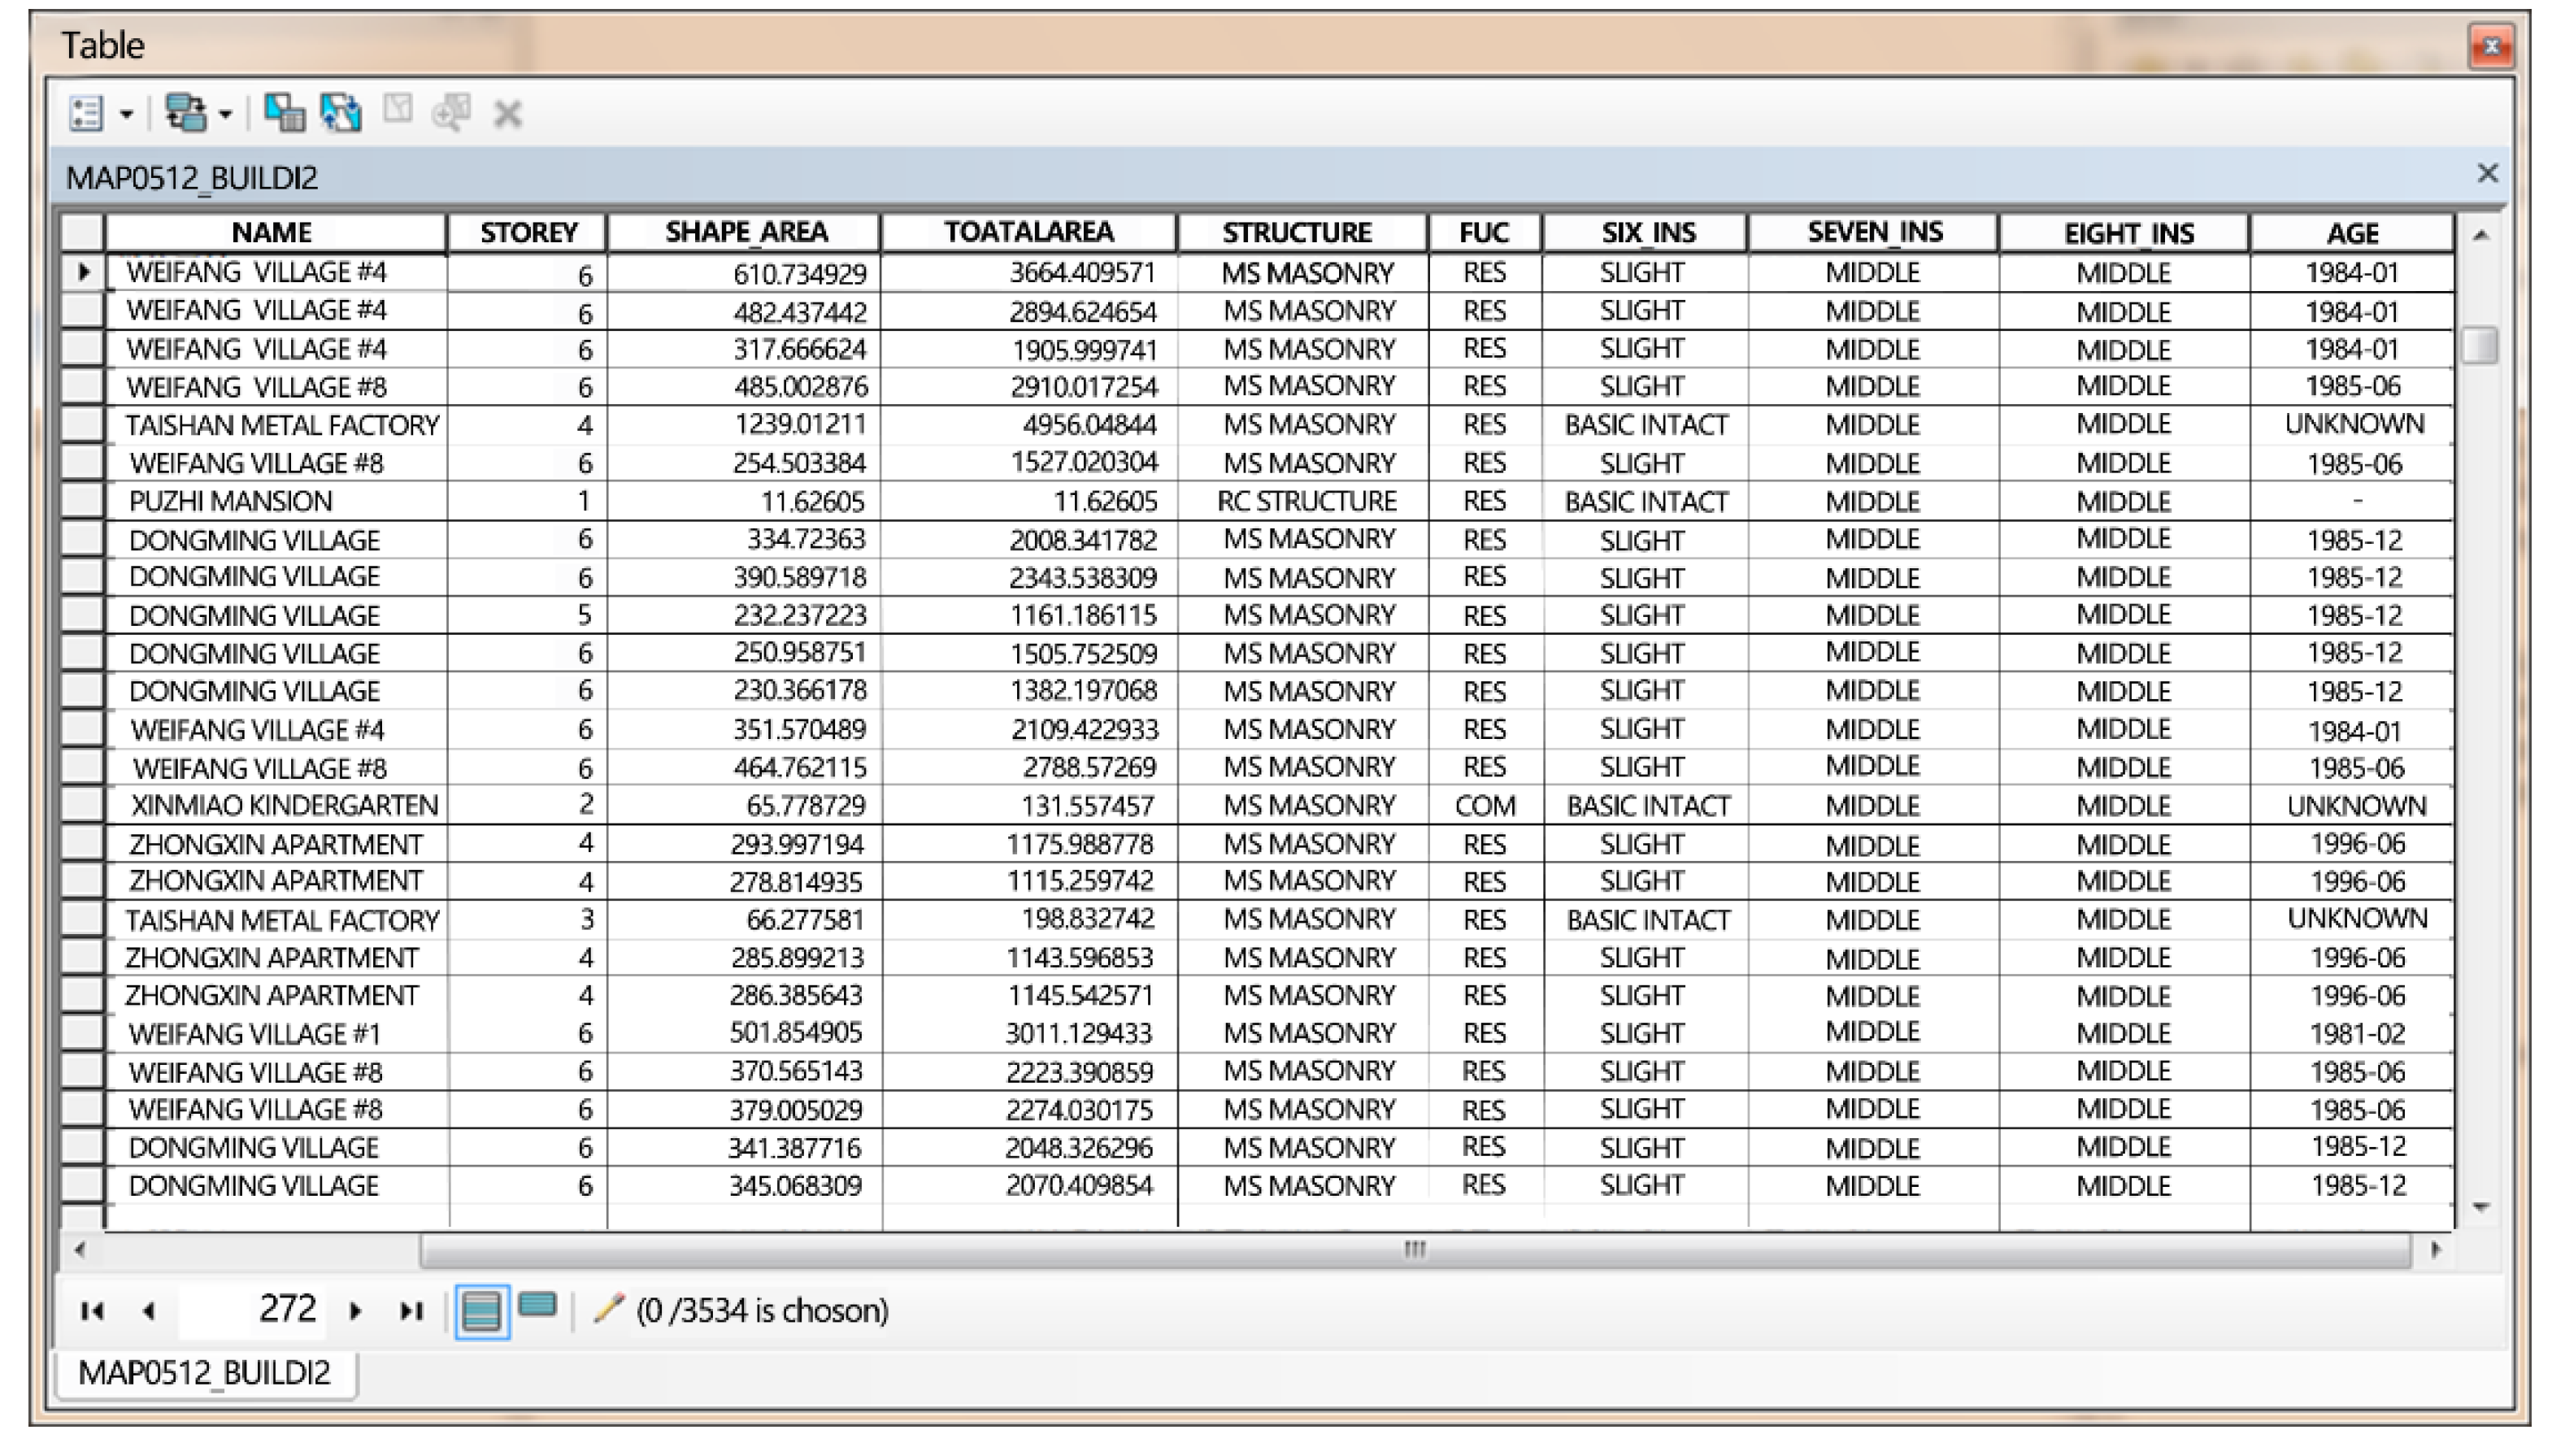Click the 3664.409571 total area cell

1029,272
